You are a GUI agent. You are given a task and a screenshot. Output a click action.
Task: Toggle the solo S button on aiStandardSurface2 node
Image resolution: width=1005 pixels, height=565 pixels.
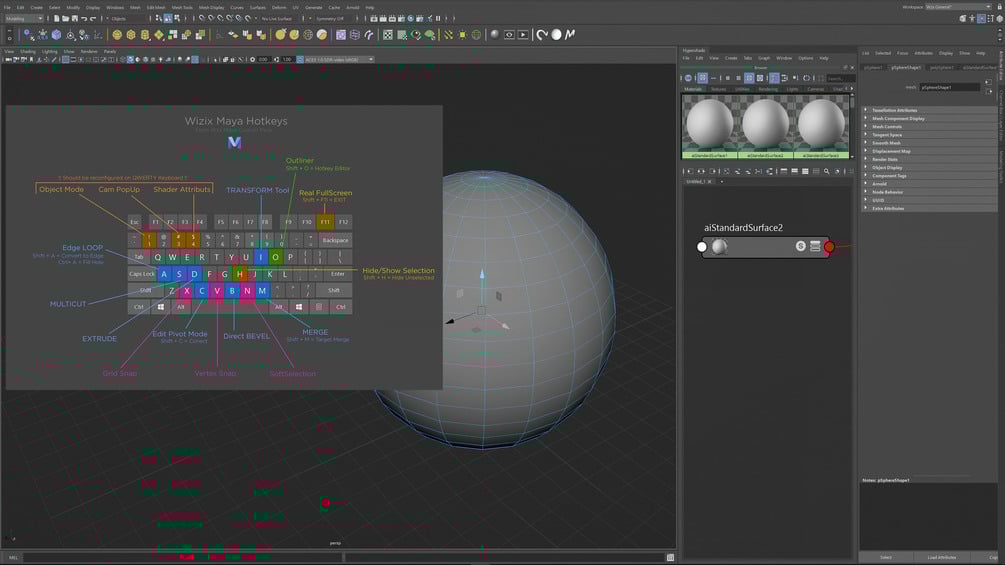click(x=801, y=246)
